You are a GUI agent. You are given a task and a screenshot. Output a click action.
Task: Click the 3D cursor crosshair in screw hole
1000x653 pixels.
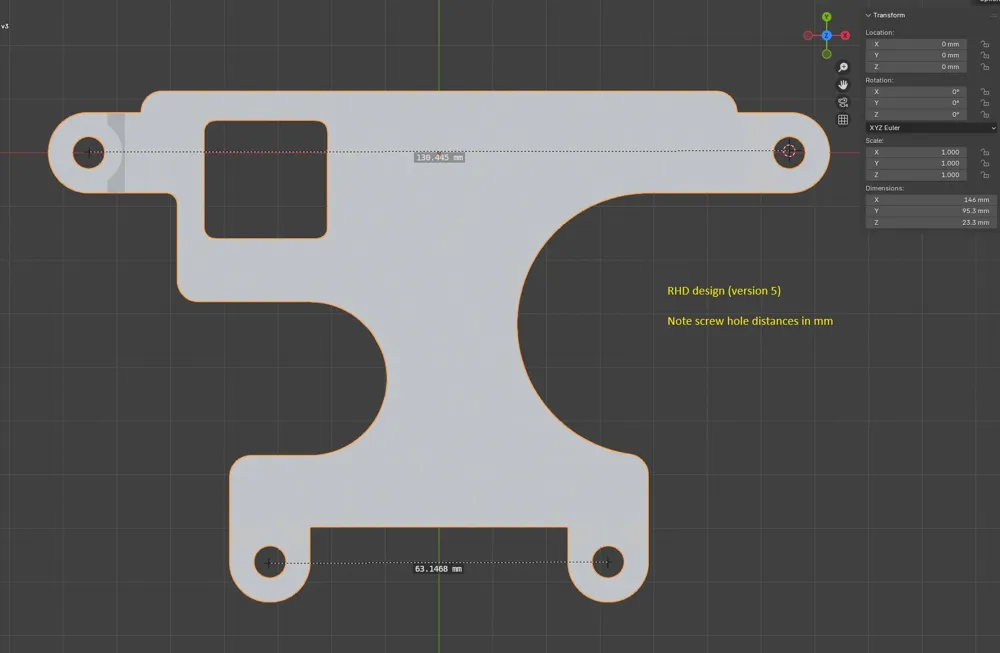click(790, 151)
